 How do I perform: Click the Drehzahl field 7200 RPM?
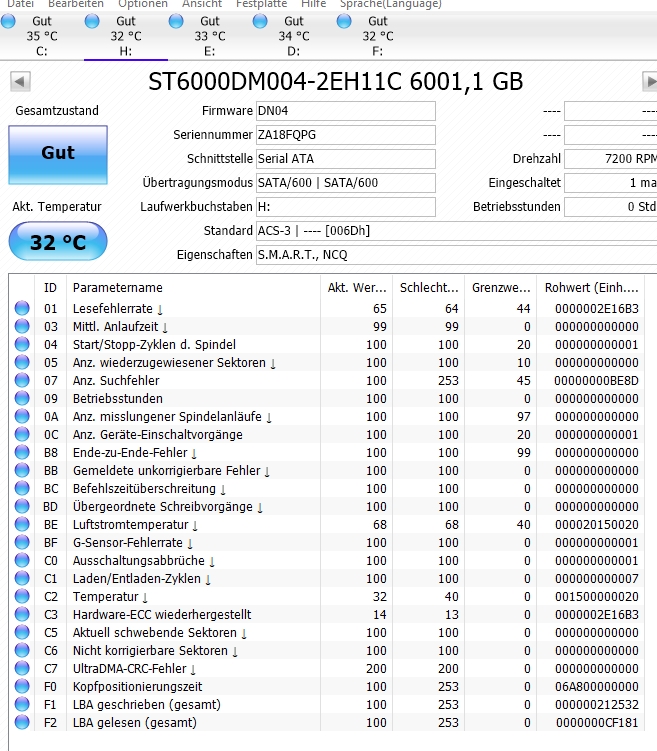coord(611,159)
